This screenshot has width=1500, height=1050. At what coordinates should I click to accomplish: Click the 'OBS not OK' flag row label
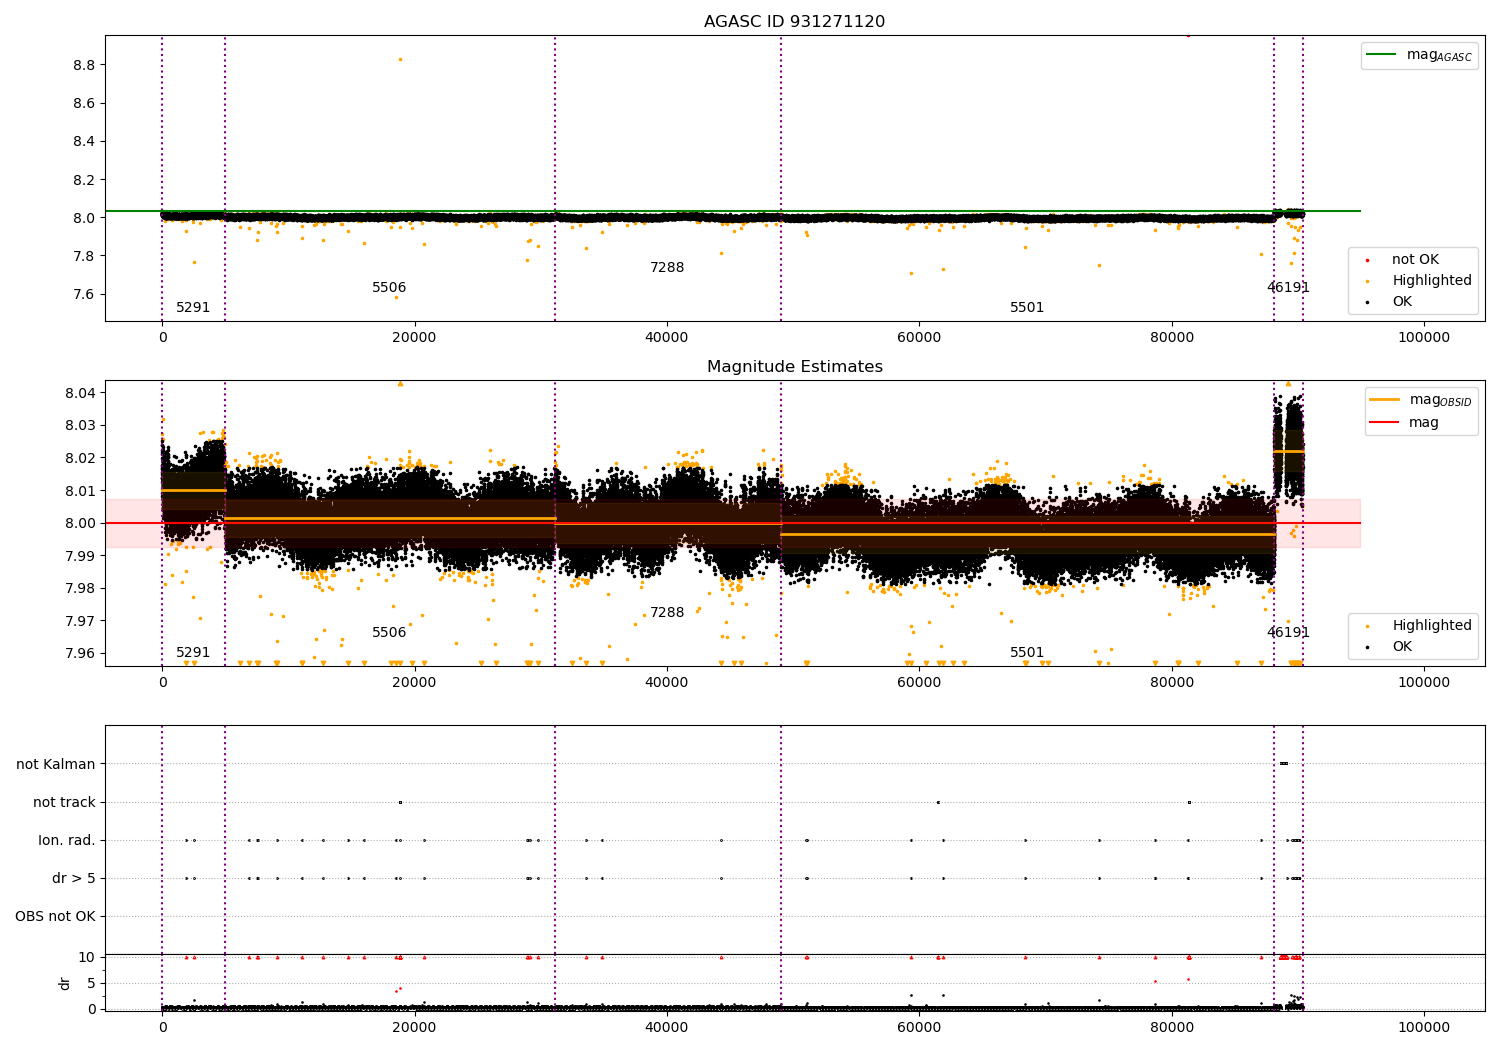pos(55,917)
